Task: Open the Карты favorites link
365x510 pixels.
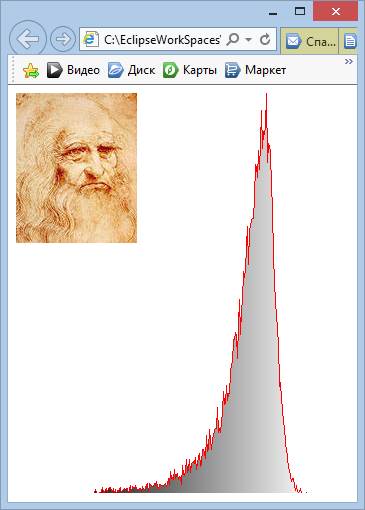Action: click(190, 70)
